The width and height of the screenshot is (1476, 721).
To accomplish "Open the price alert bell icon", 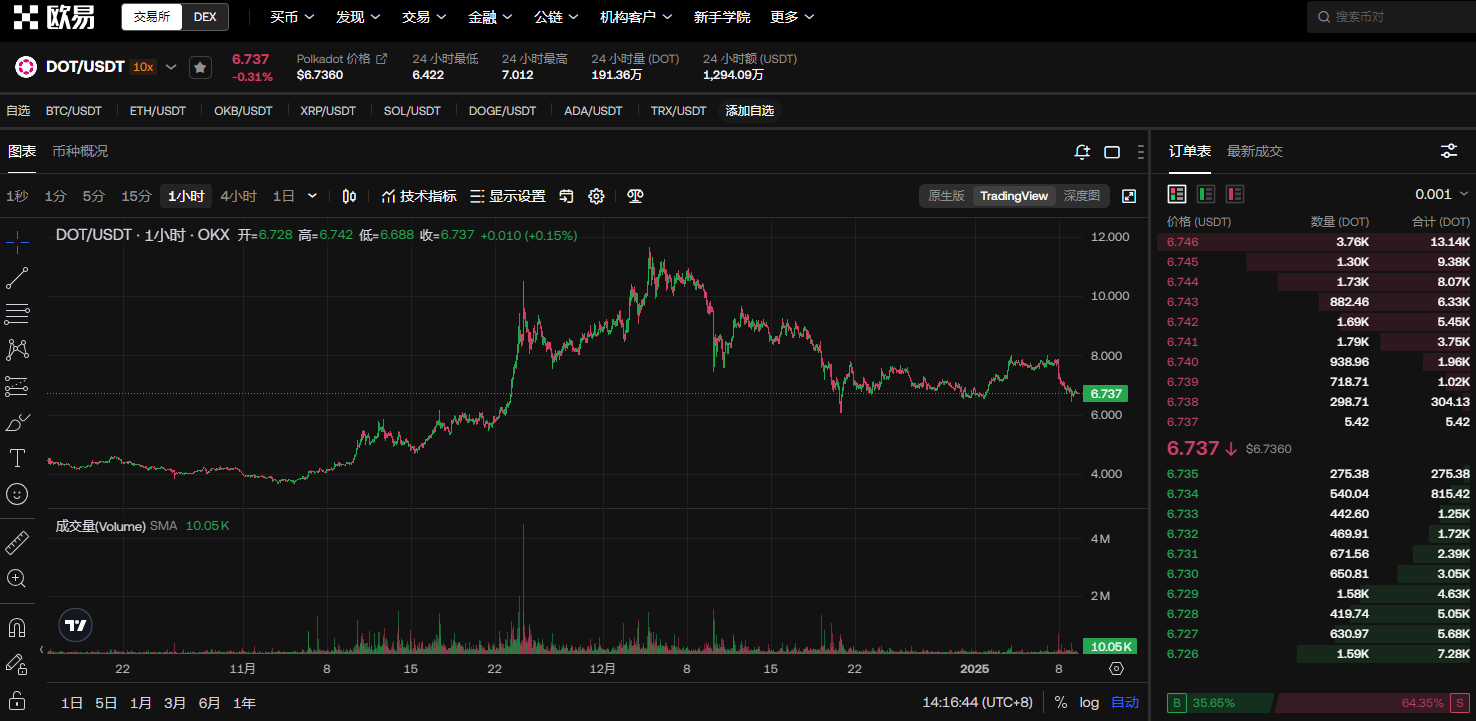I will click(x=1082, y=152).
